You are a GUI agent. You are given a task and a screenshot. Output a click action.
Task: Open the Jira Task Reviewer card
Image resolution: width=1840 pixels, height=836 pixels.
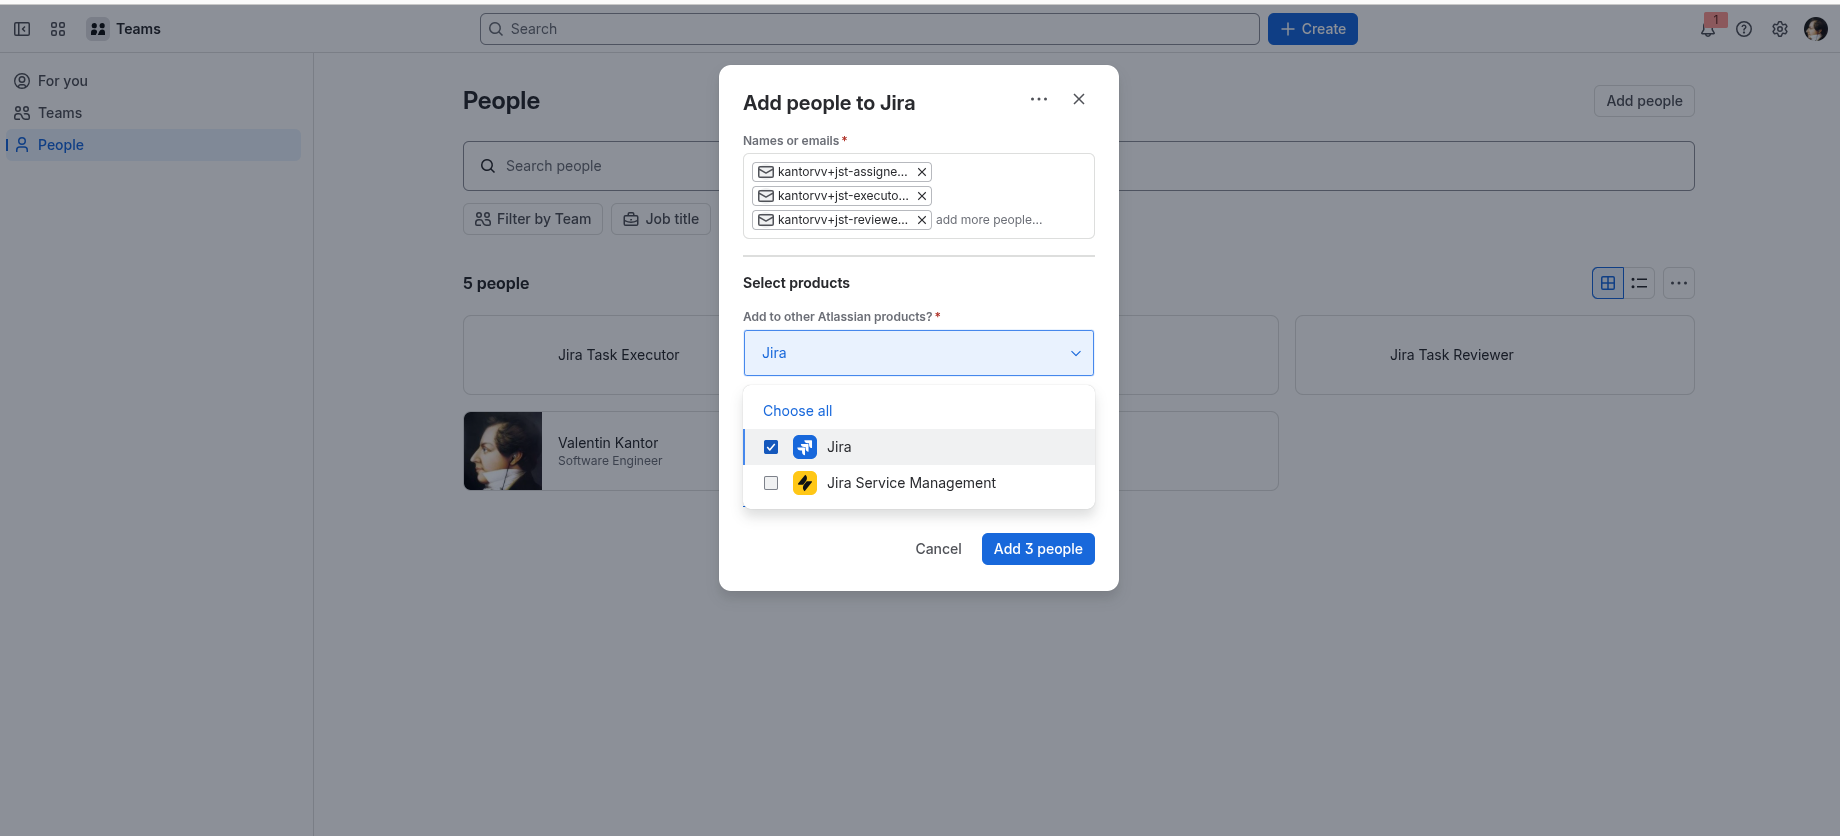click(x=1495, y=355)
